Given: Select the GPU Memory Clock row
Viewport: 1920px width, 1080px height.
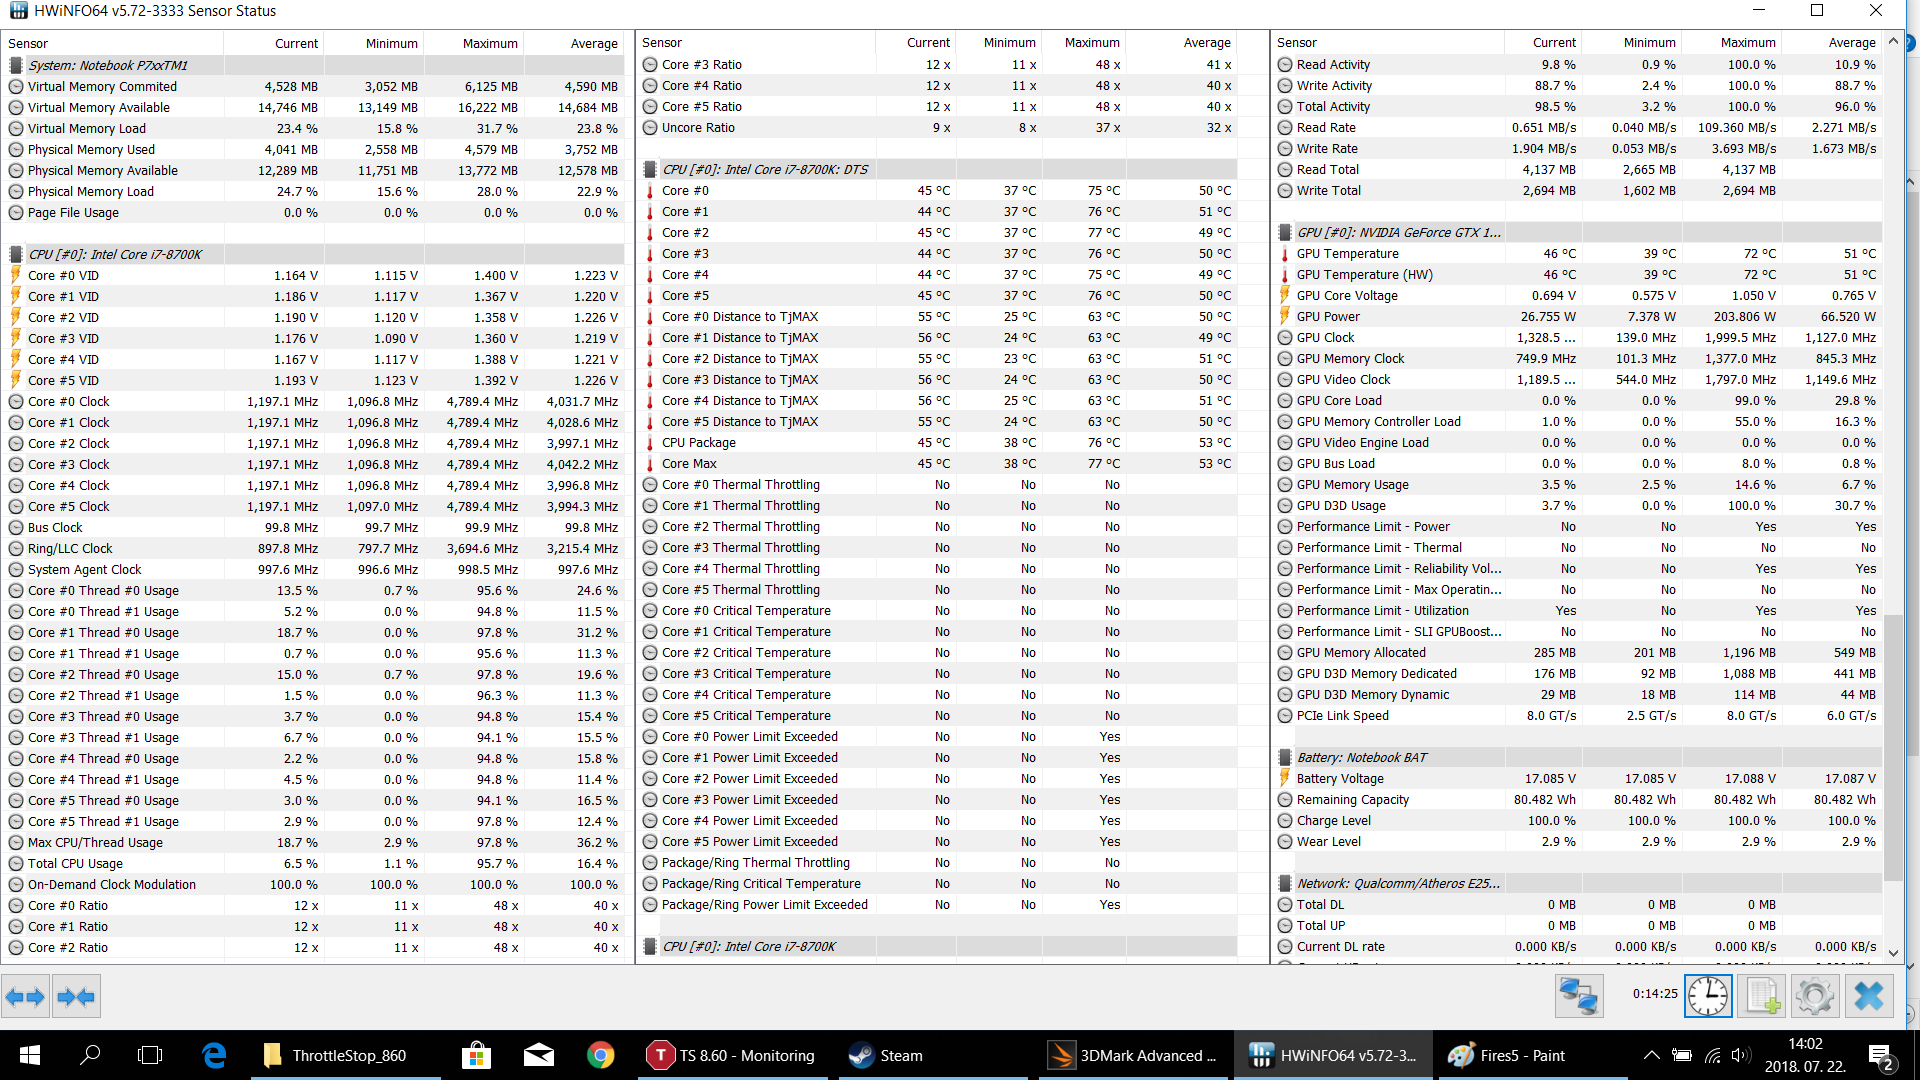Looking at the screenshot, I should click(1579, 358).
